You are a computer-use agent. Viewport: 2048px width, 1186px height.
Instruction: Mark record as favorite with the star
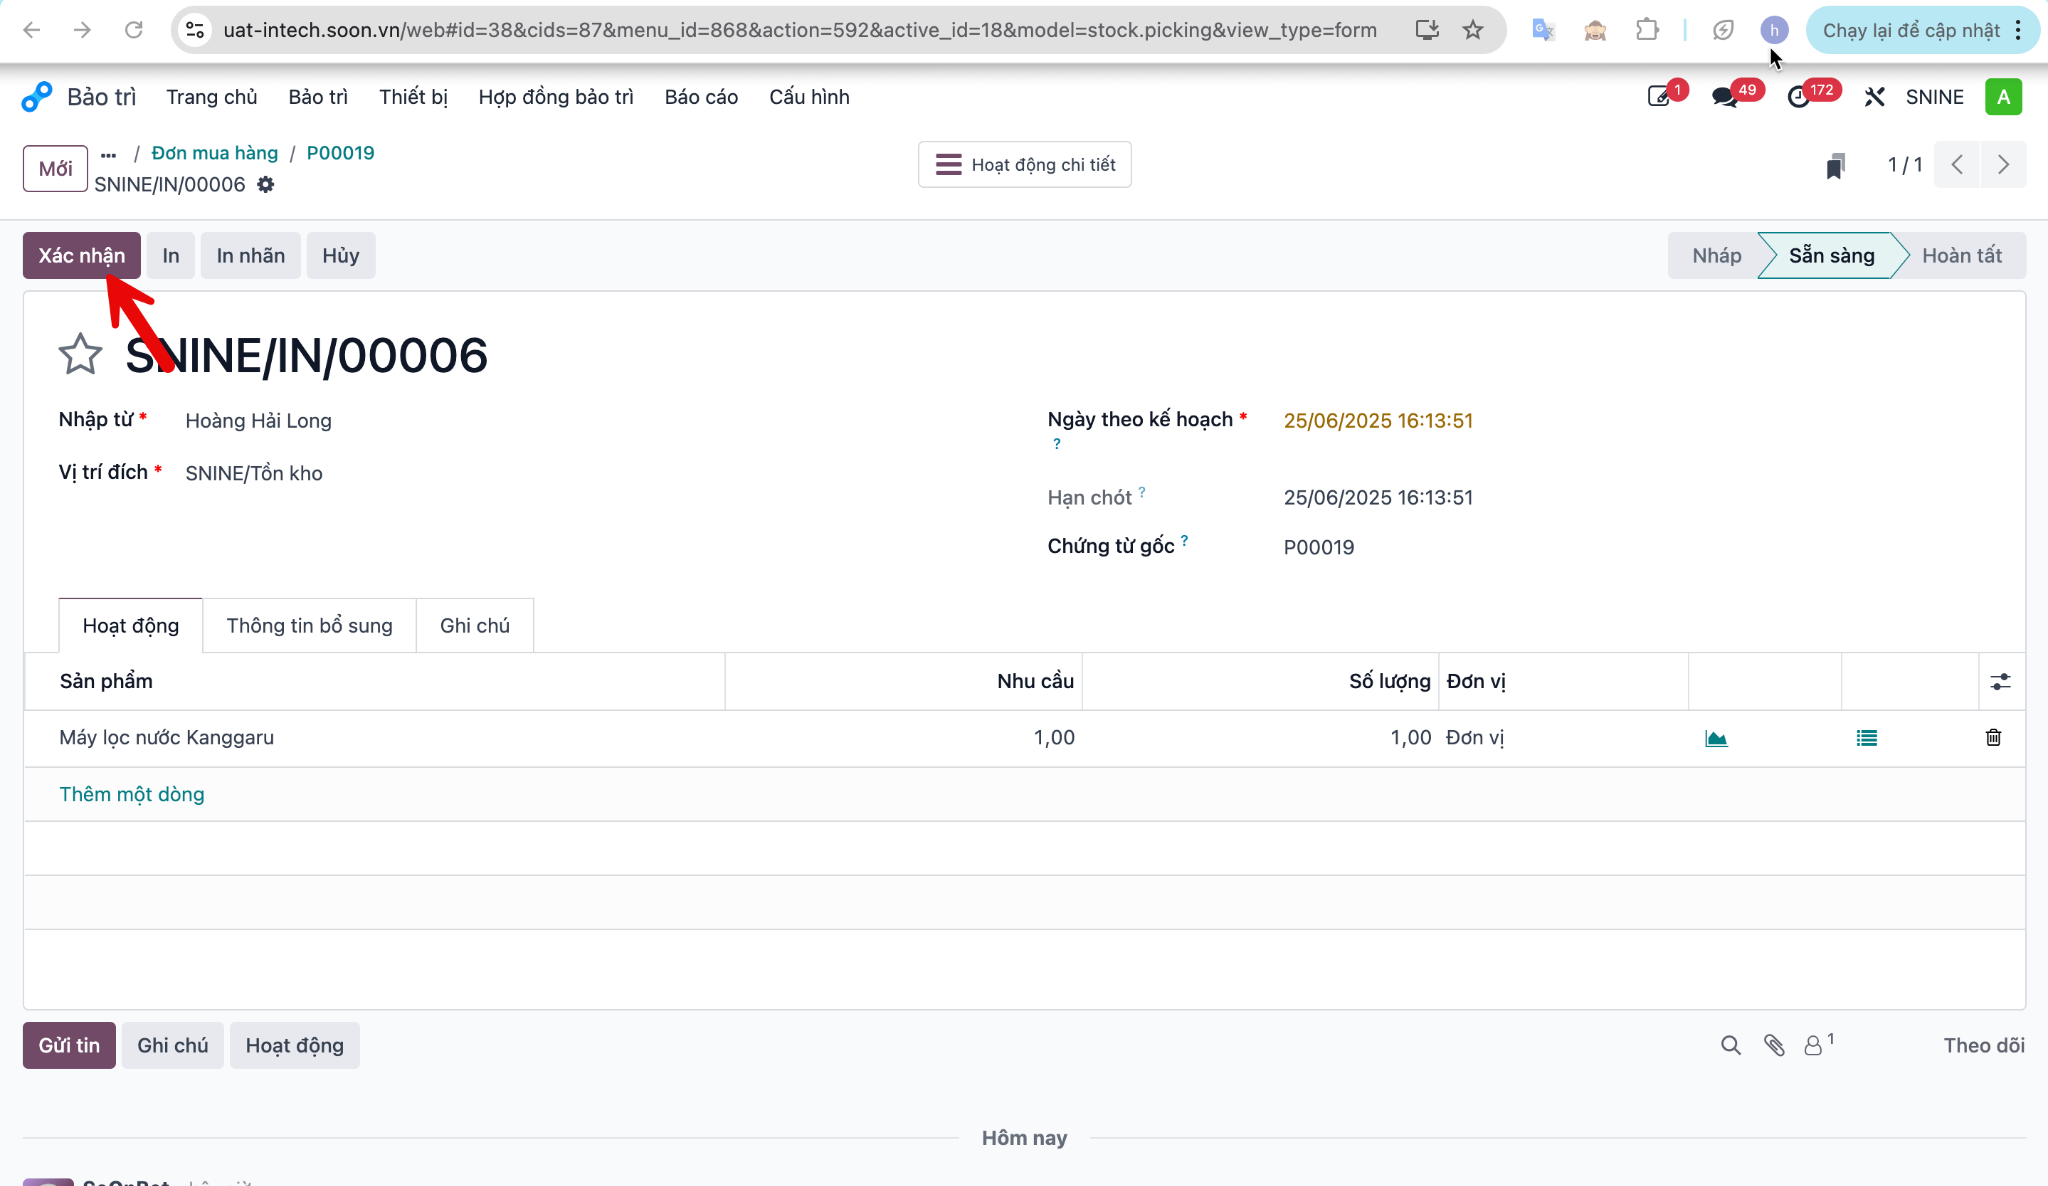click(80, 354)
